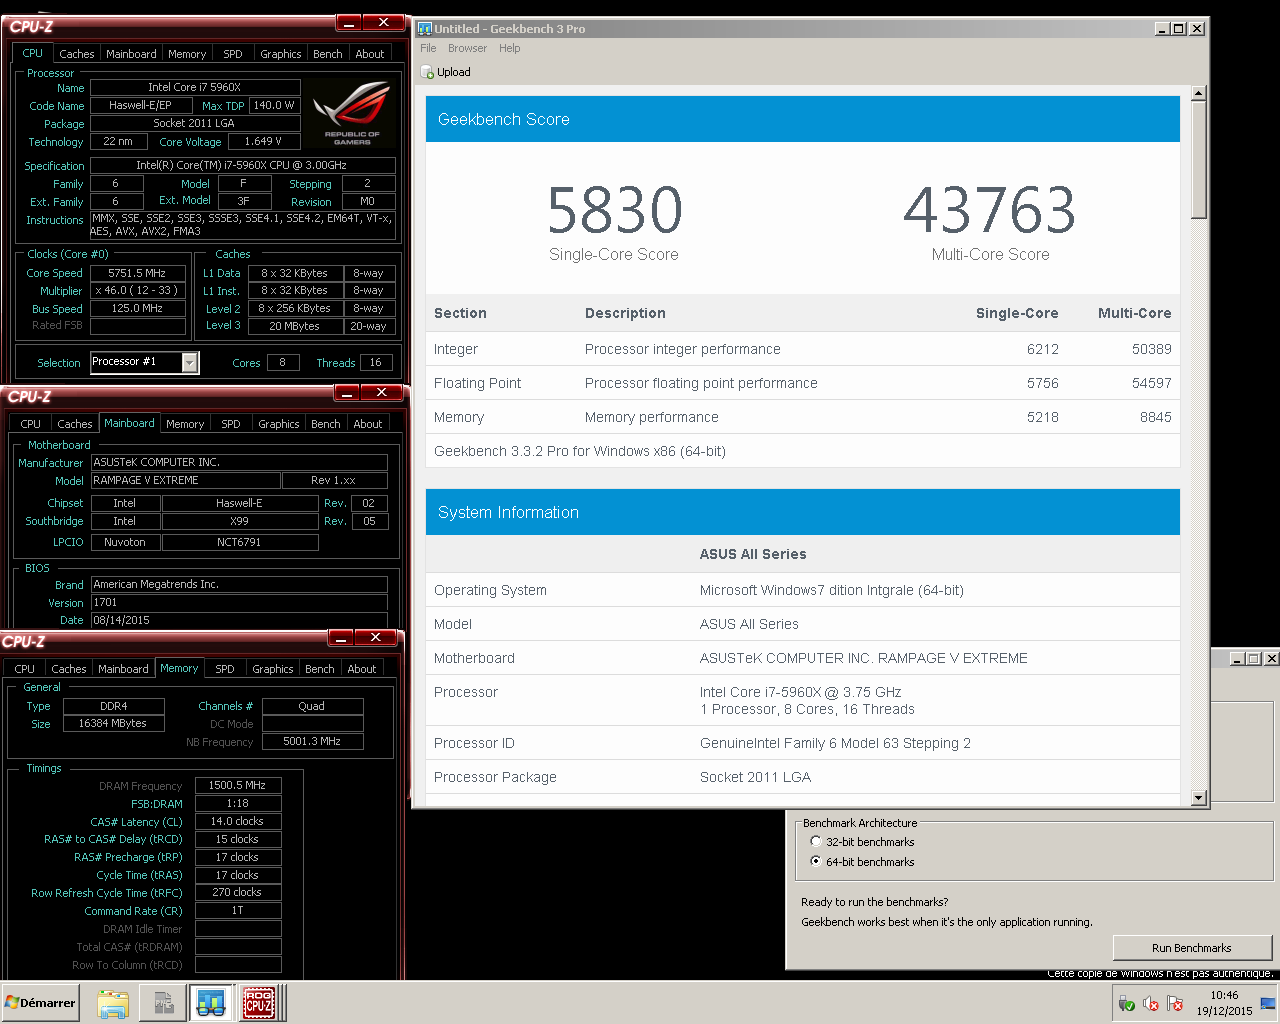This screenshot has height=1024, width=1280.
Task: Select 32-bit benchmarks radio option
Action: pos(816,842)
